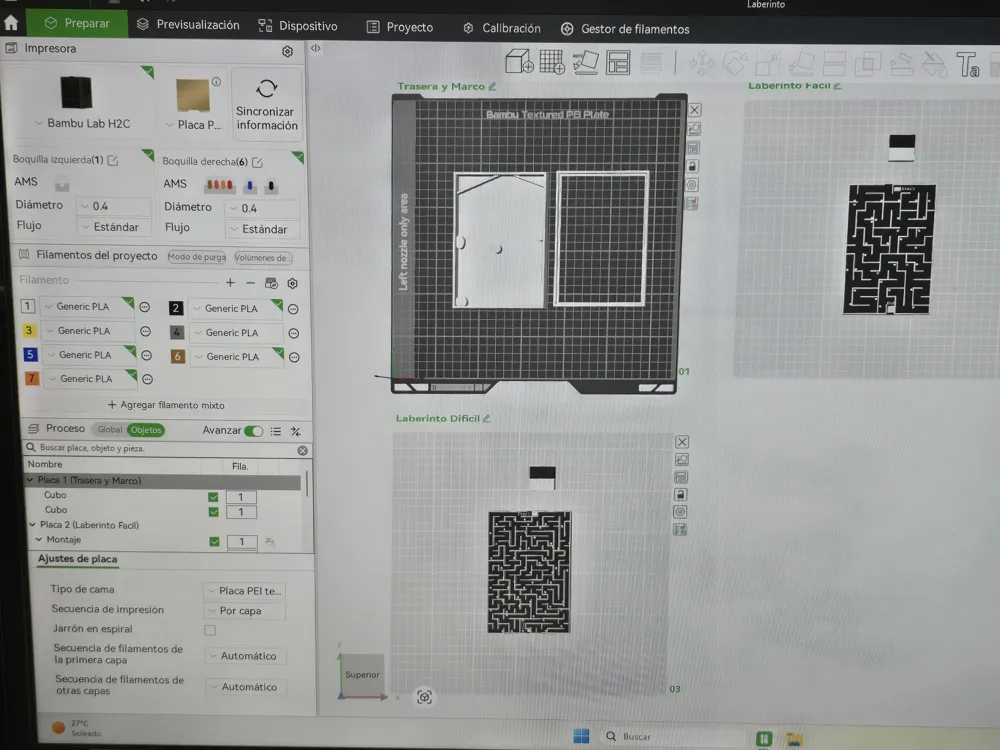Open left nozzle Diámetro 0.4 dropdown
Screen dimensions: 1000x750
[x=113, y=206]
